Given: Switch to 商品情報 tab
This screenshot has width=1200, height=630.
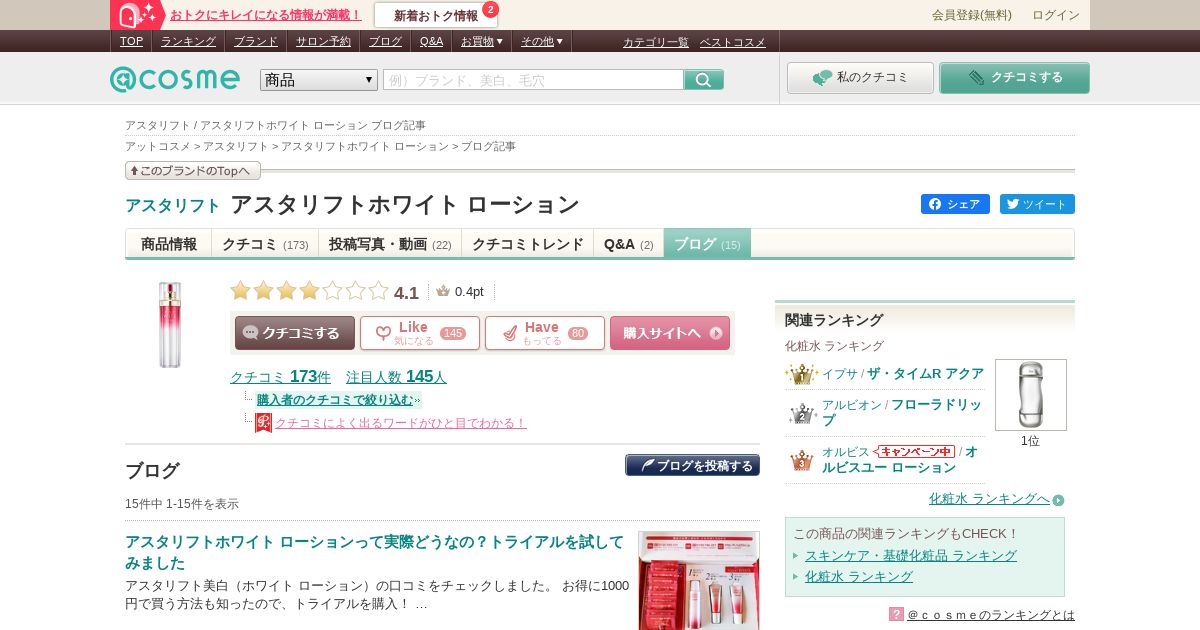Looking at the screenshot, I should click(x=169, y=243).
